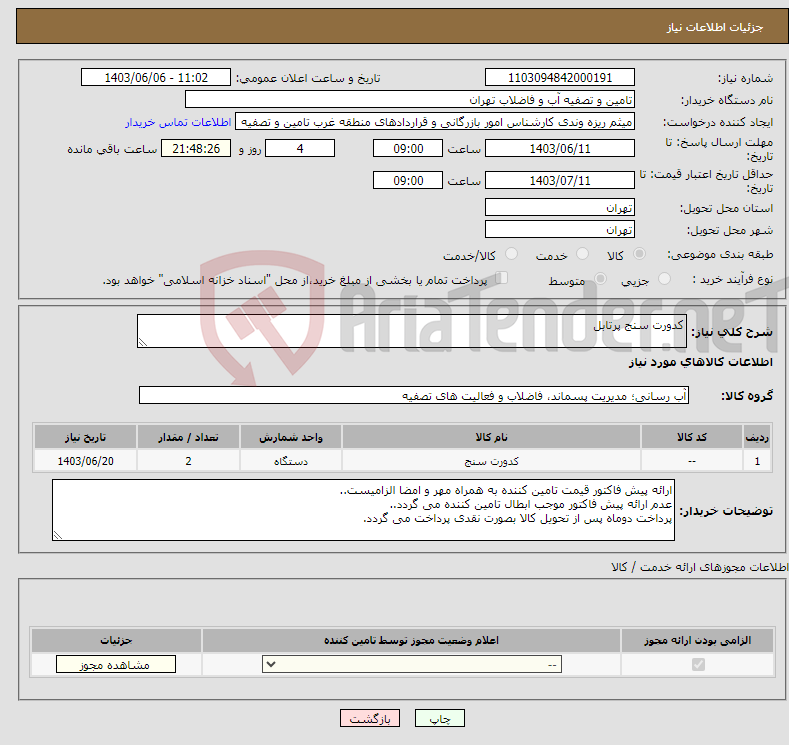Open the اطلاعات تماس خریدار link
The width and height of the screenshot is (789, 745).
[178, 122]
